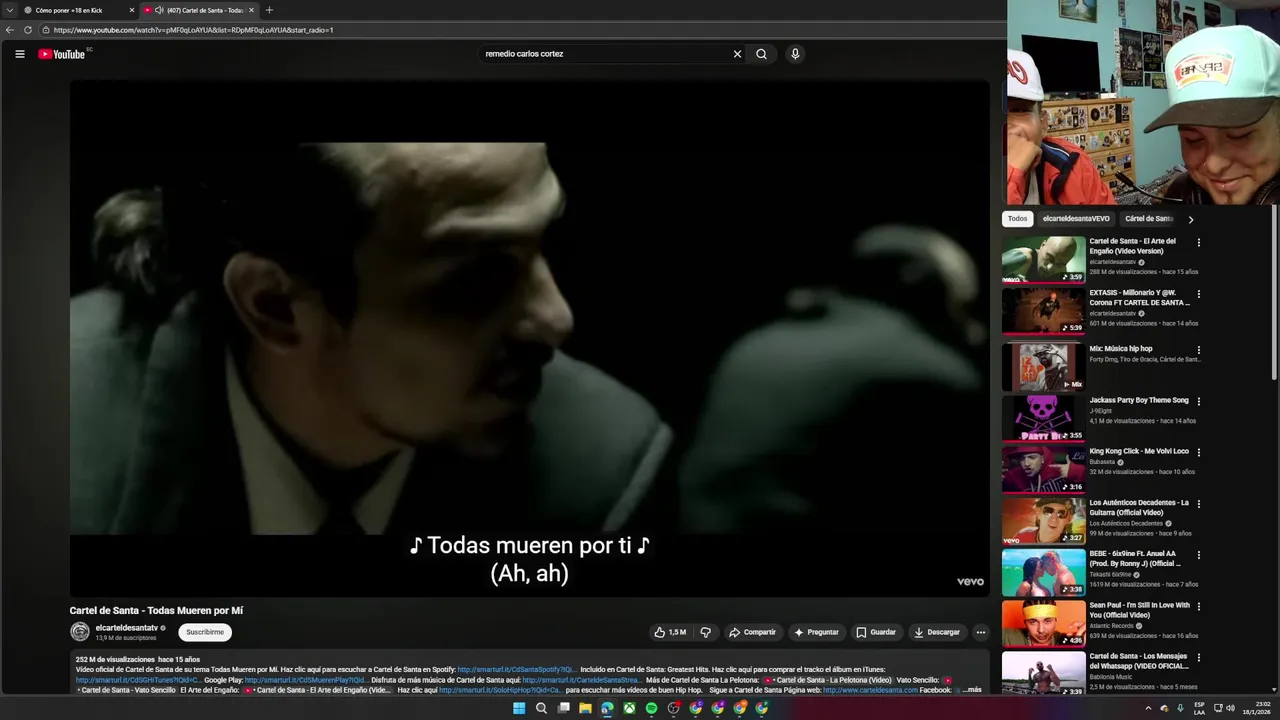
Task: Start voice search with the microphone
Action: click(795, 54)
